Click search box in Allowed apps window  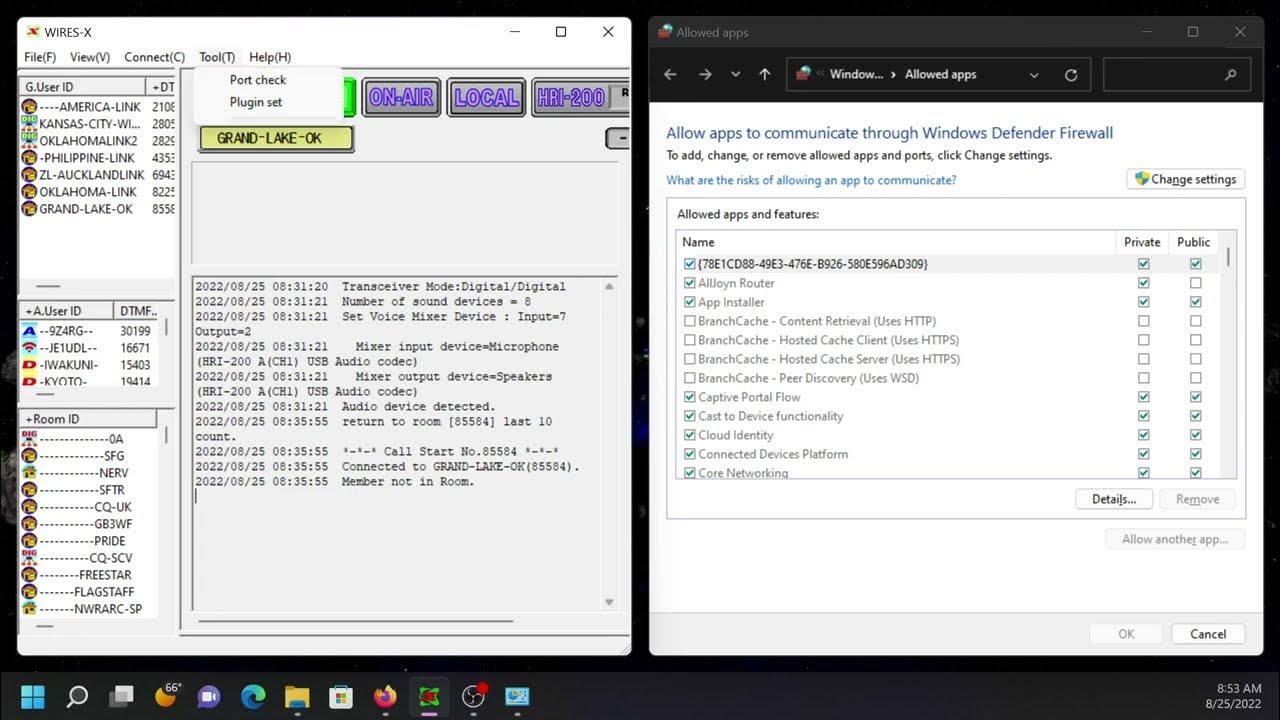tap(1175, 75)
